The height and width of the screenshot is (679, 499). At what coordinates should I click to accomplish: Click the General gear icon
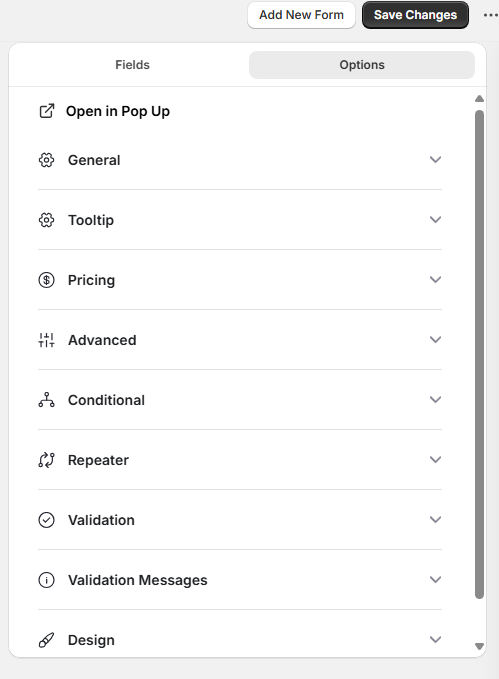[x=46, y=160]
